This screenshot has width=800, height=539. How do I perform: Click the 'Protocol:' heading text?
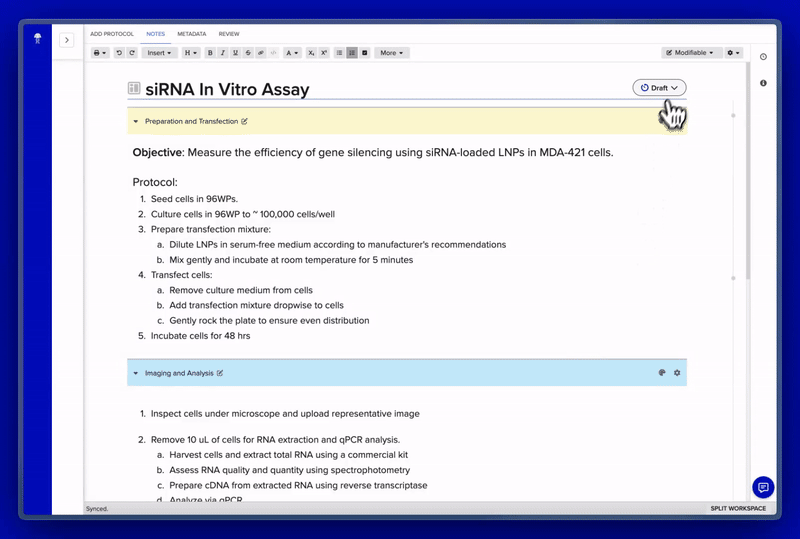[x=155, y=182]
